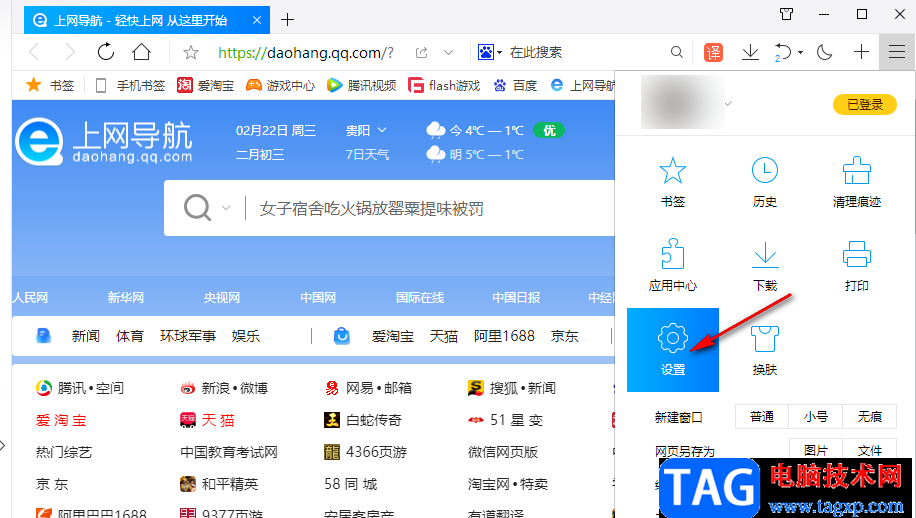Toggle night mode moon icon
Viewport: 916px width, 518px height.
[x=824, y=53]
